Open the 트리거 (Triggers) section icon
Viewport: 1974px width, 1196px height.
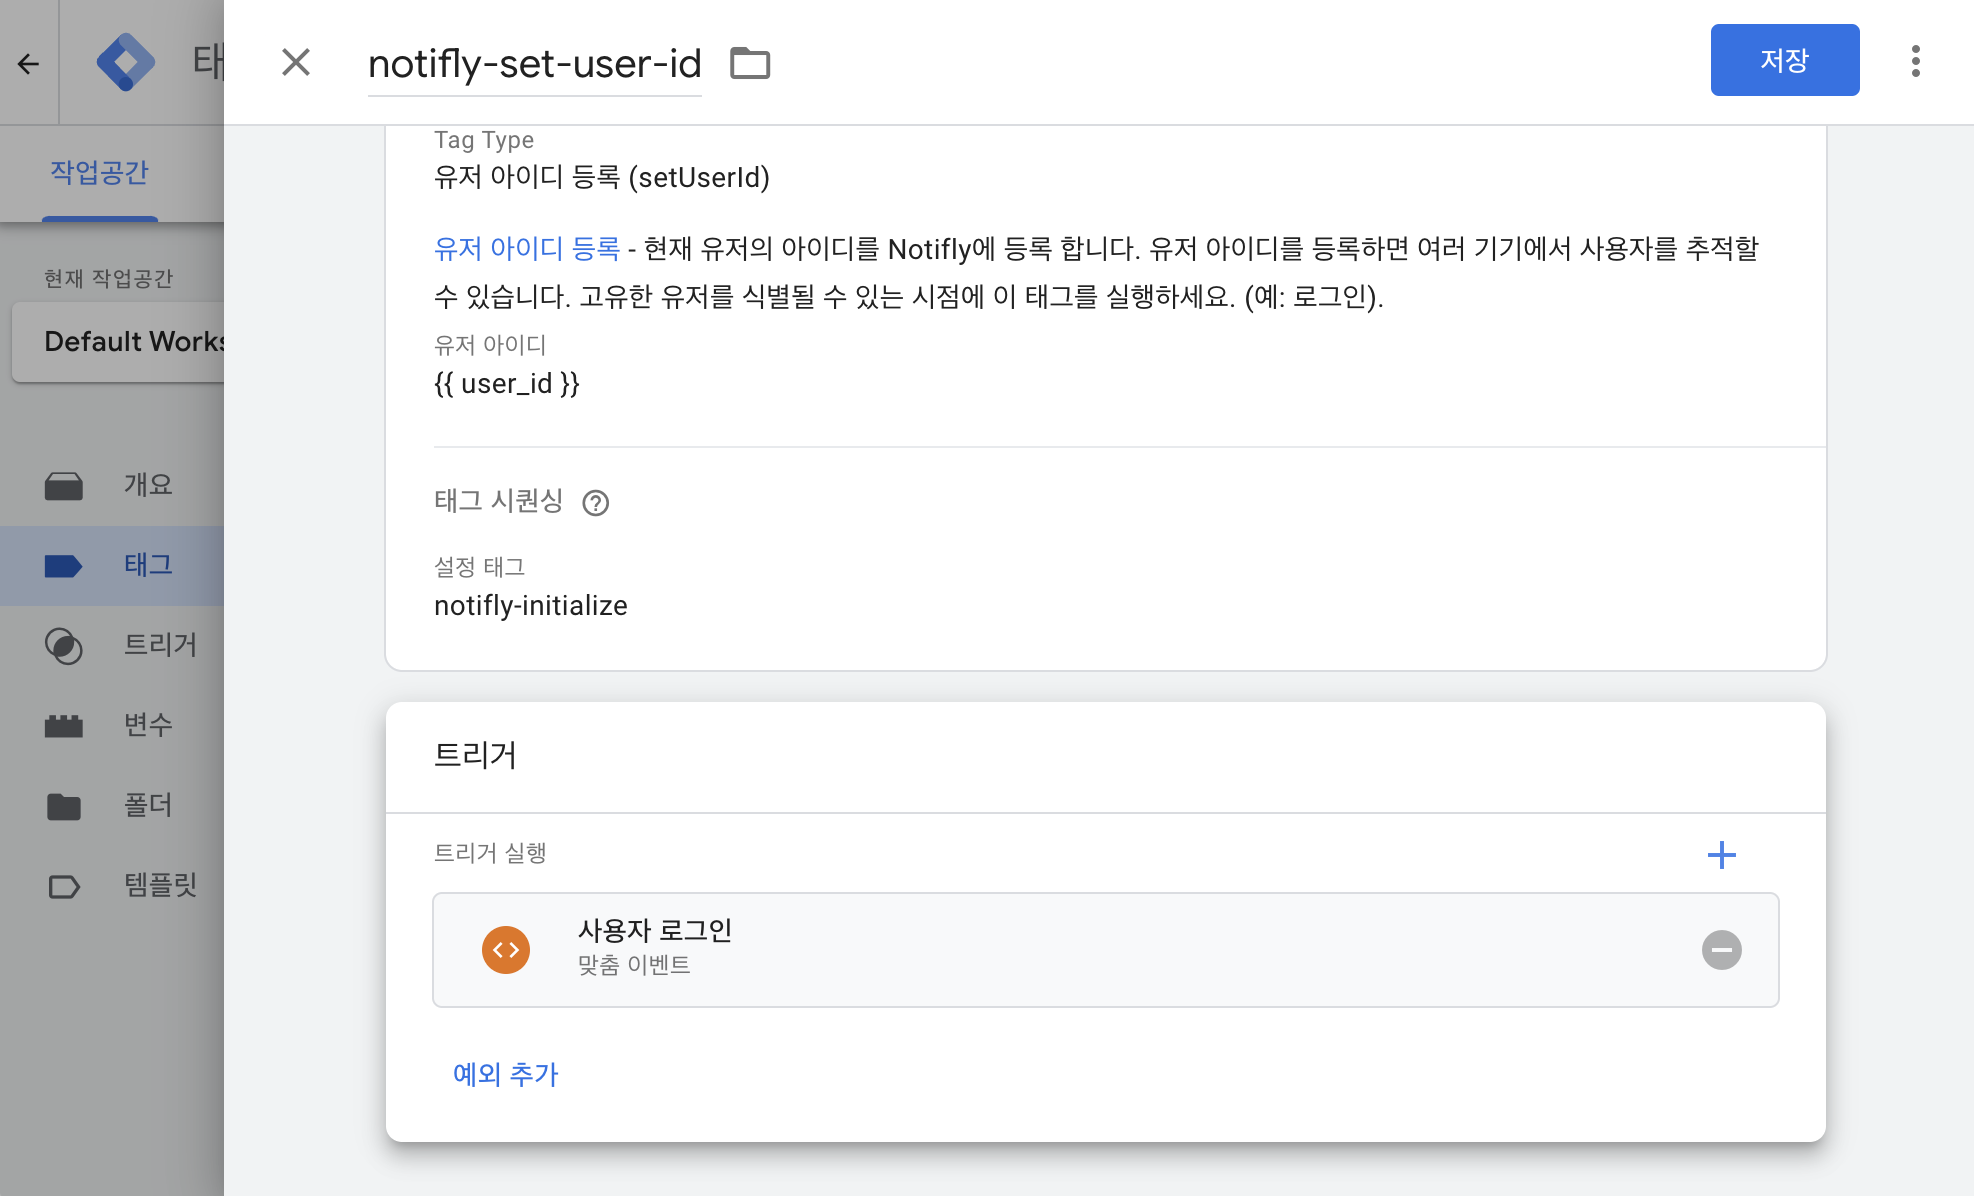click(x=64, y=646)
